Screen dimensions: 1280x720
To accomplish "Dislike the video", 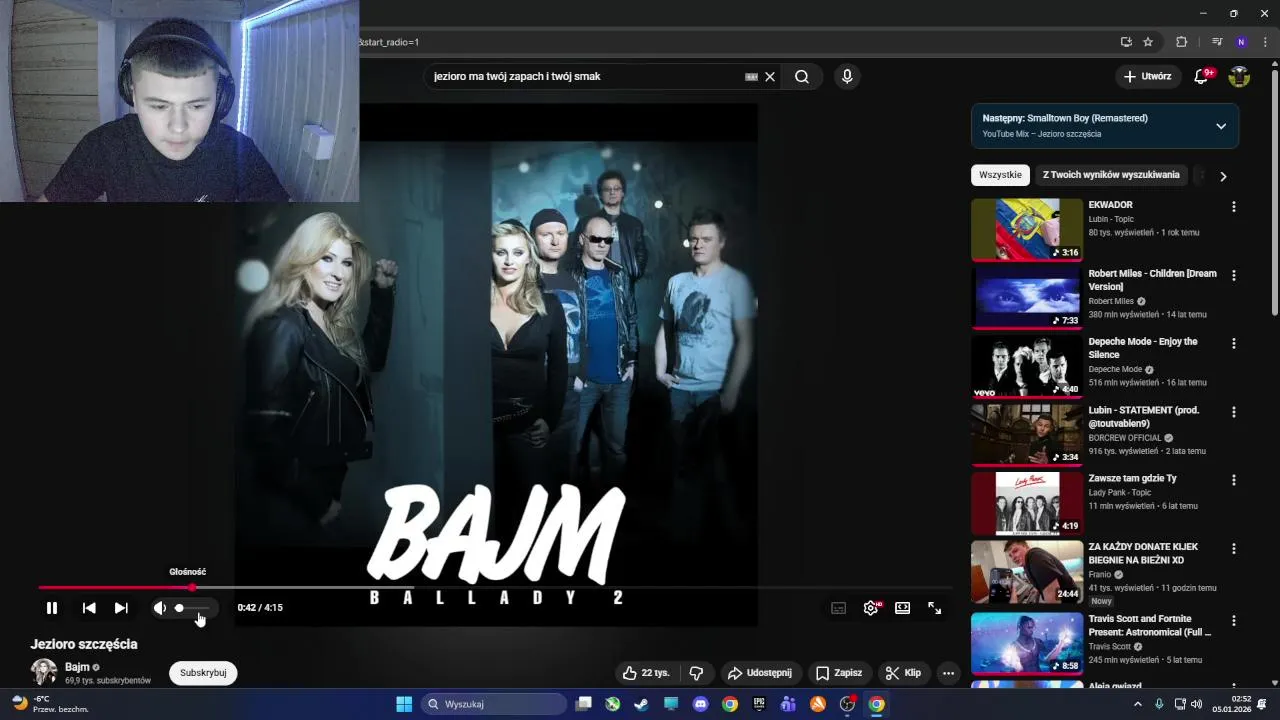I will 697,673.
